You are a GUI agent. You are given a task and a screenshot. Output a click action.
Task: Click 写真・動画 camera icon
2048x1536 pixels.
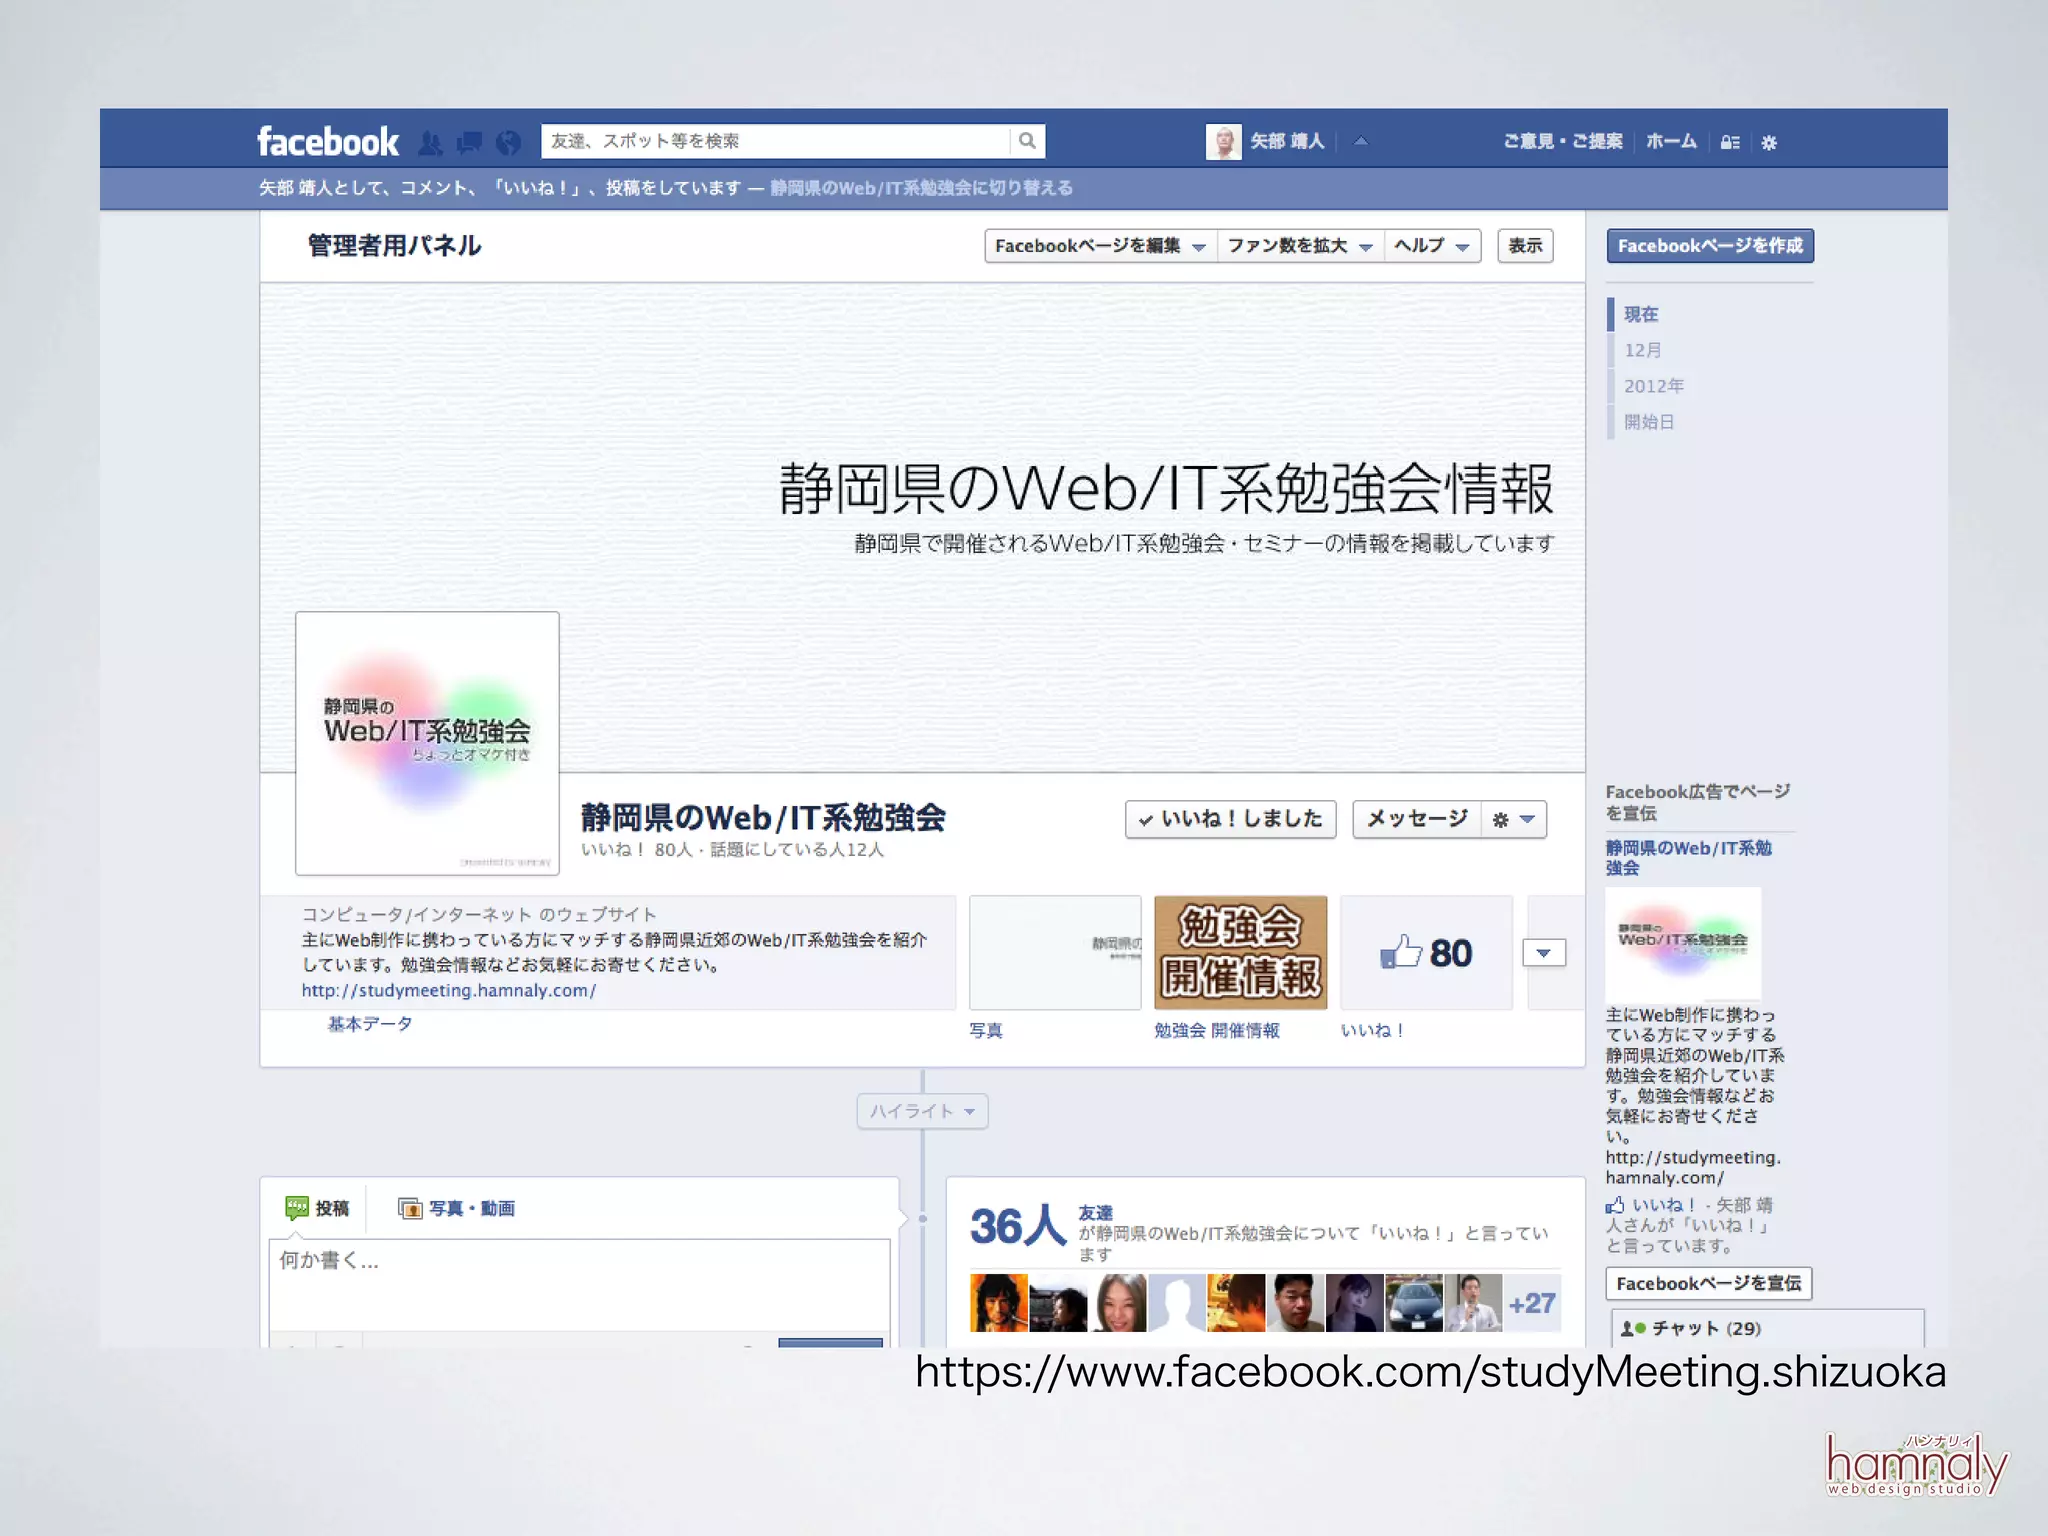coord(410,1208)
